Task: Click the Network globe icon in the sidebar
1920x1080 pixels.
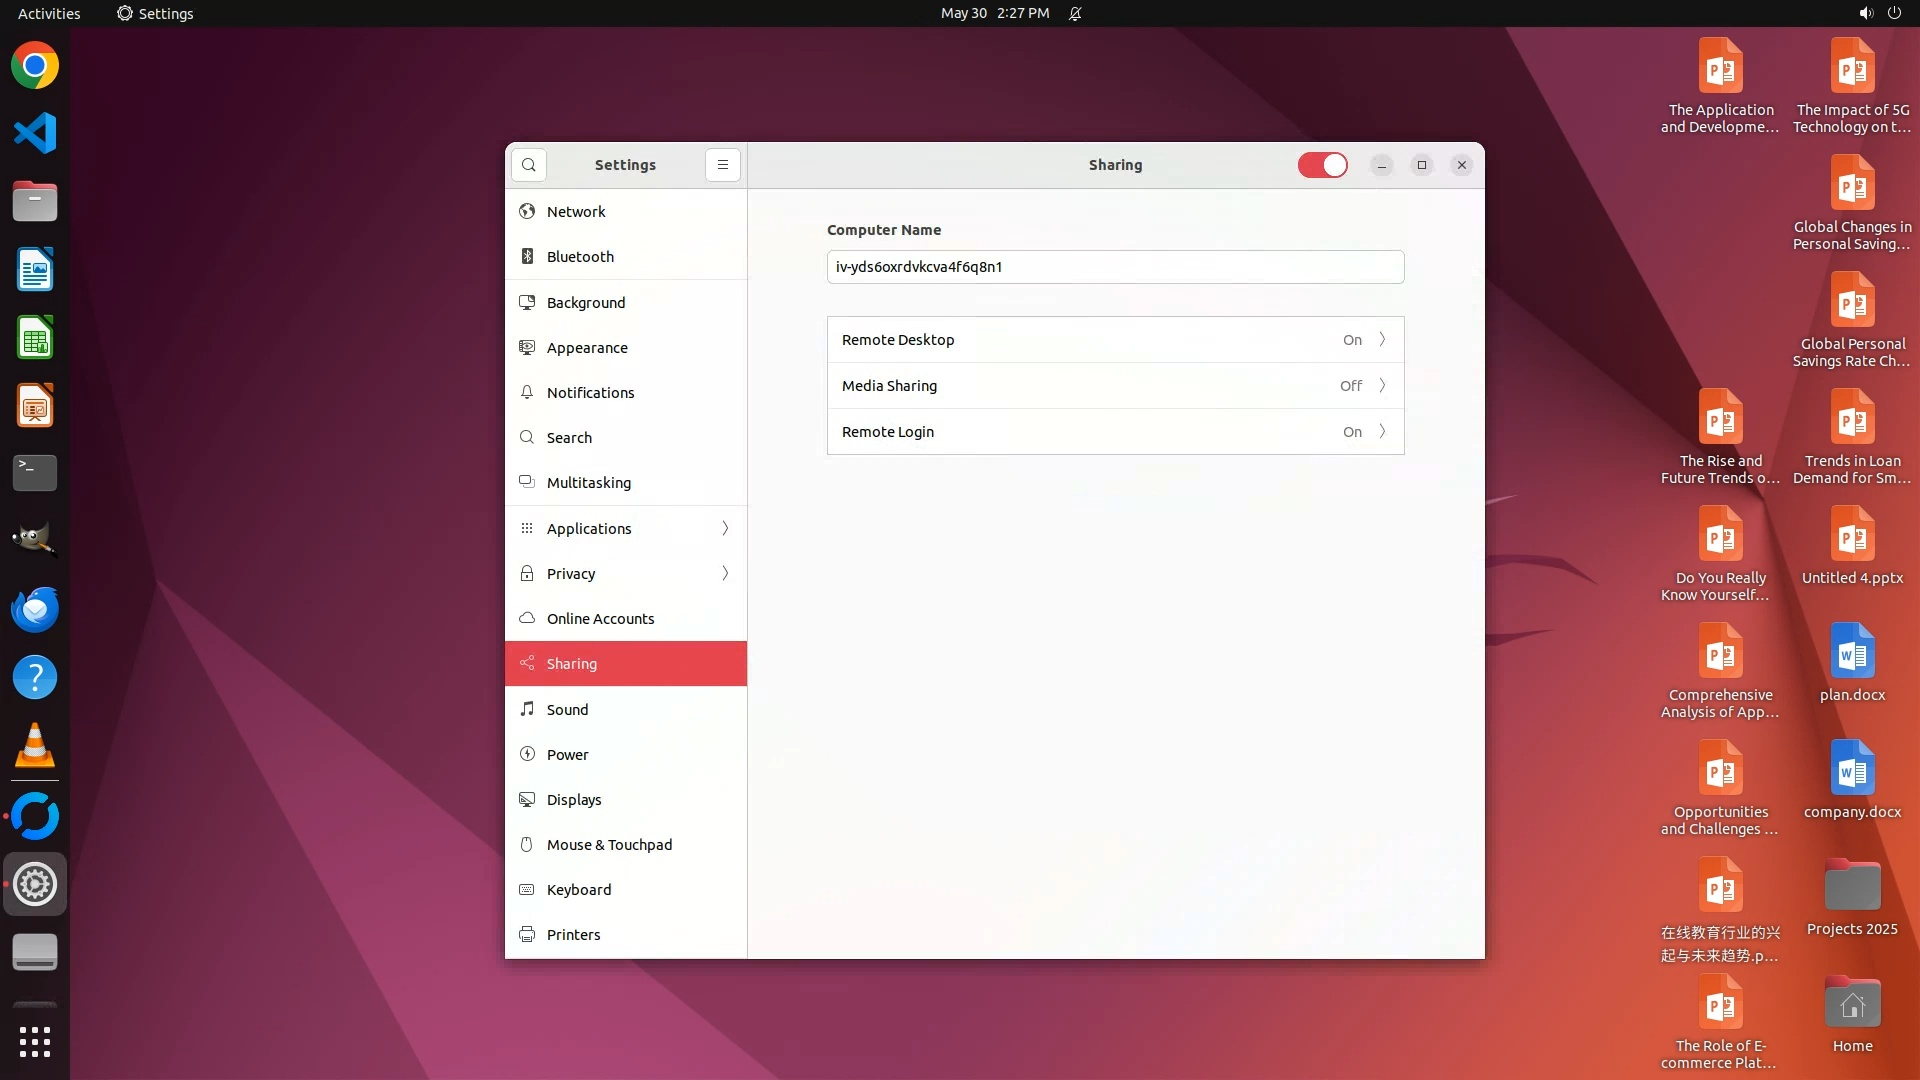Action: coord(527,212)
